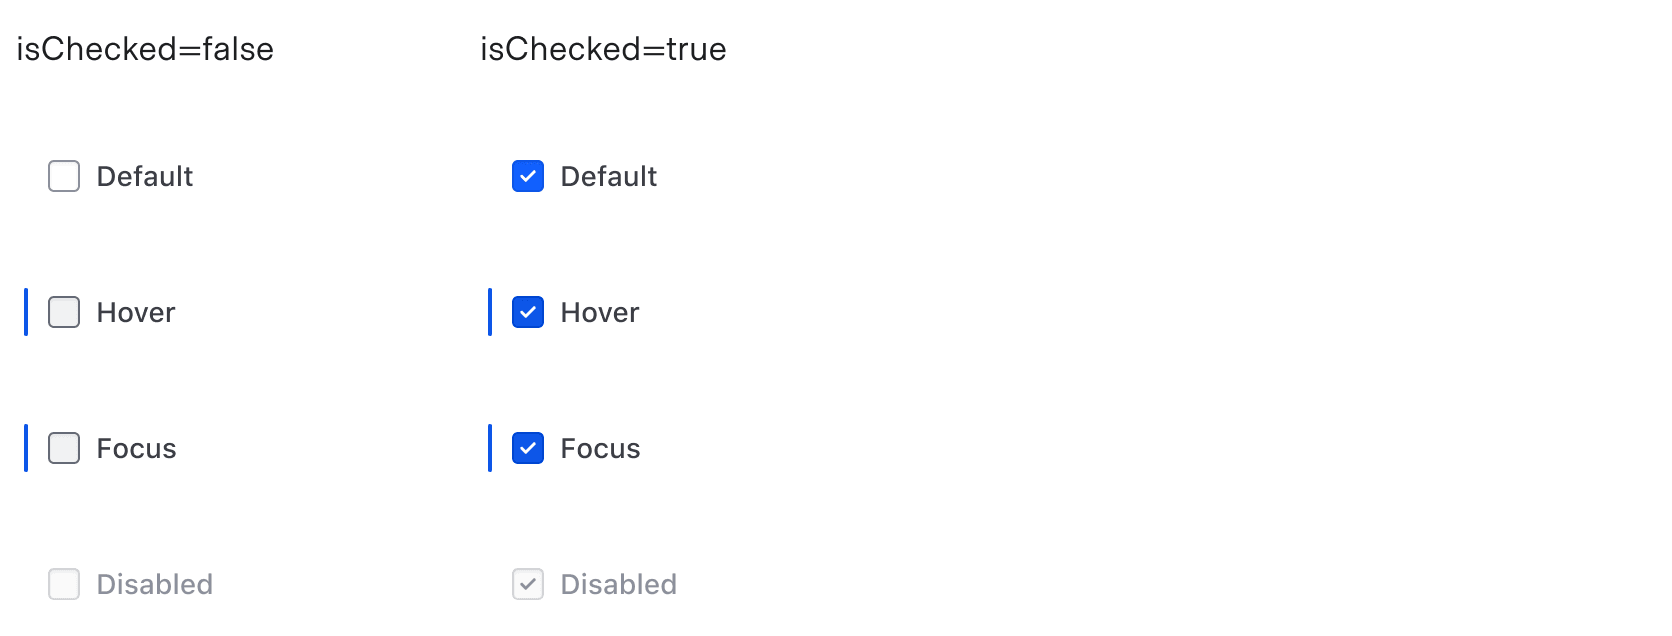
Task: Click the Hover label in the left column
Action: [135, 312]
